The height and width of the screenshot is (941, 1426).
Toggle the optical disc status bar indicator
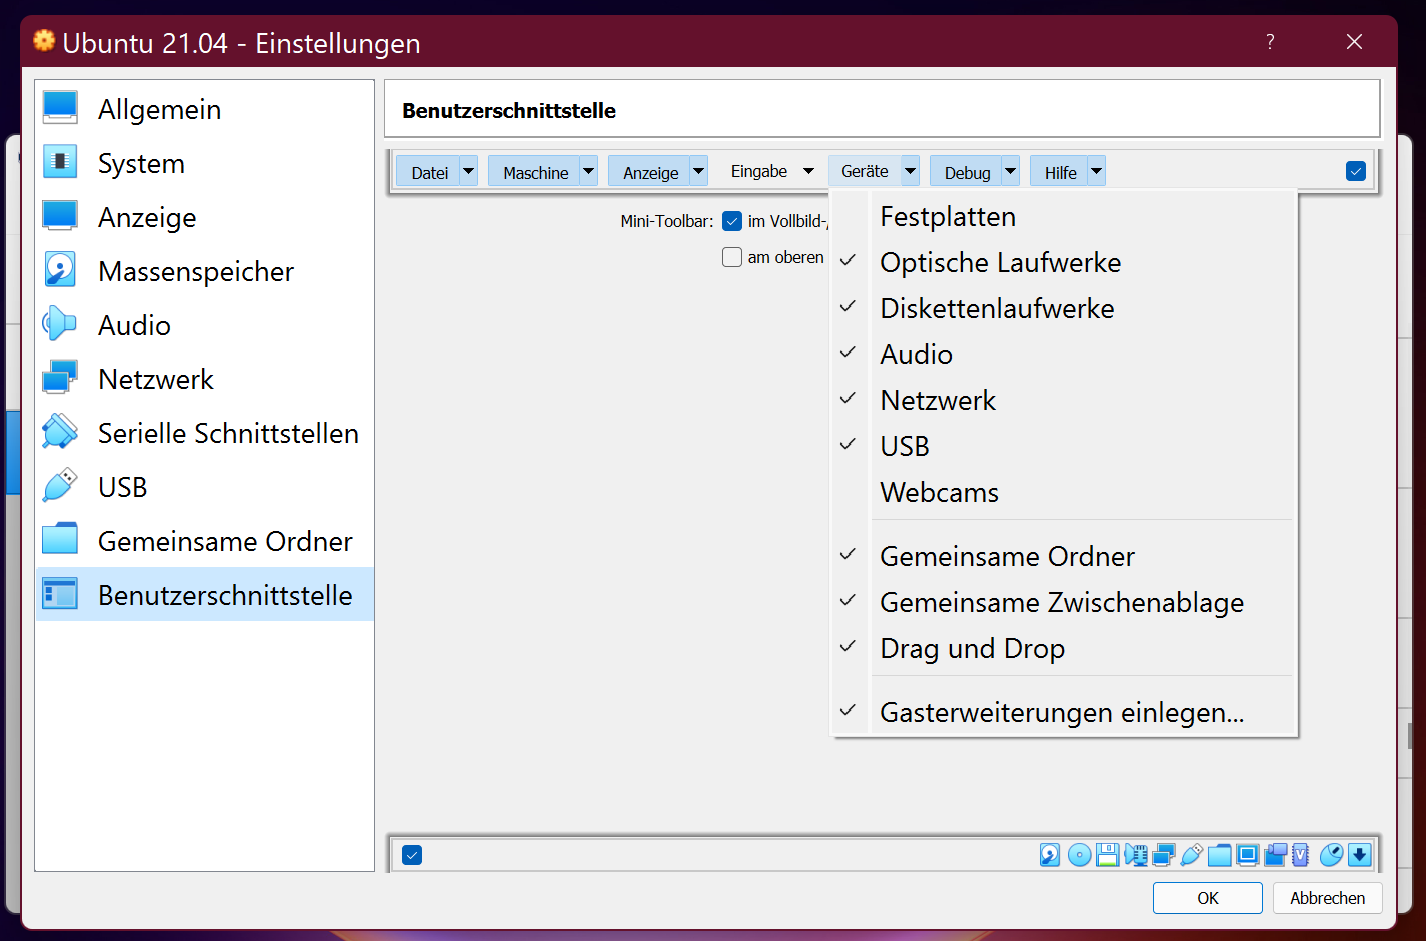point(1079,855)
